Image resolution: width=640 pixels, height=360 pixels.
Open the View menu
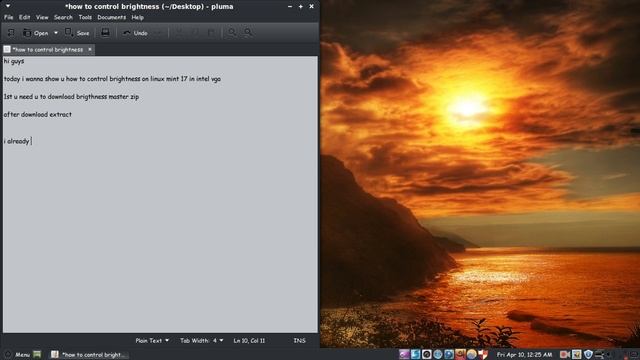(42, 17)
